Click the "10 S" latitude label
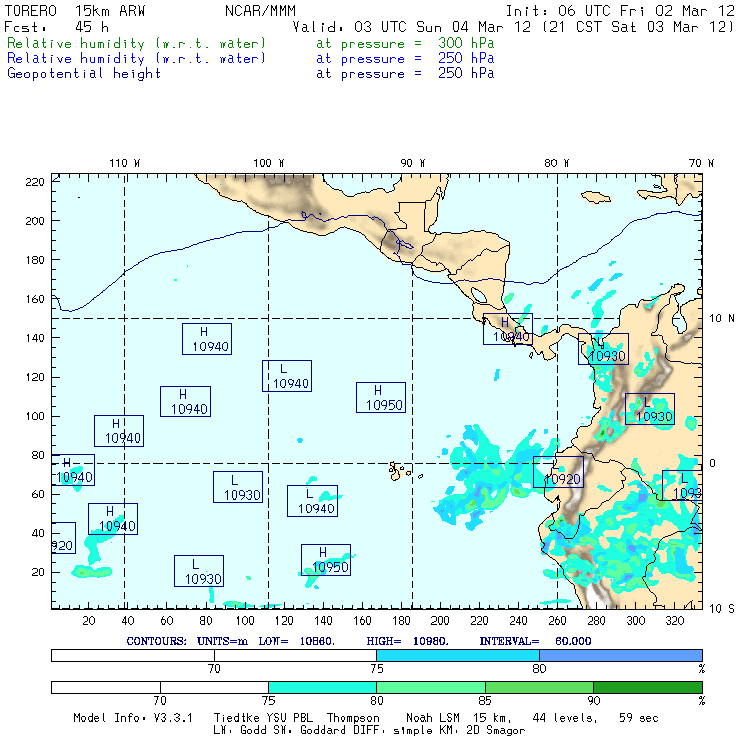Screen dimensions: 740x740 (x=722, y=609)
